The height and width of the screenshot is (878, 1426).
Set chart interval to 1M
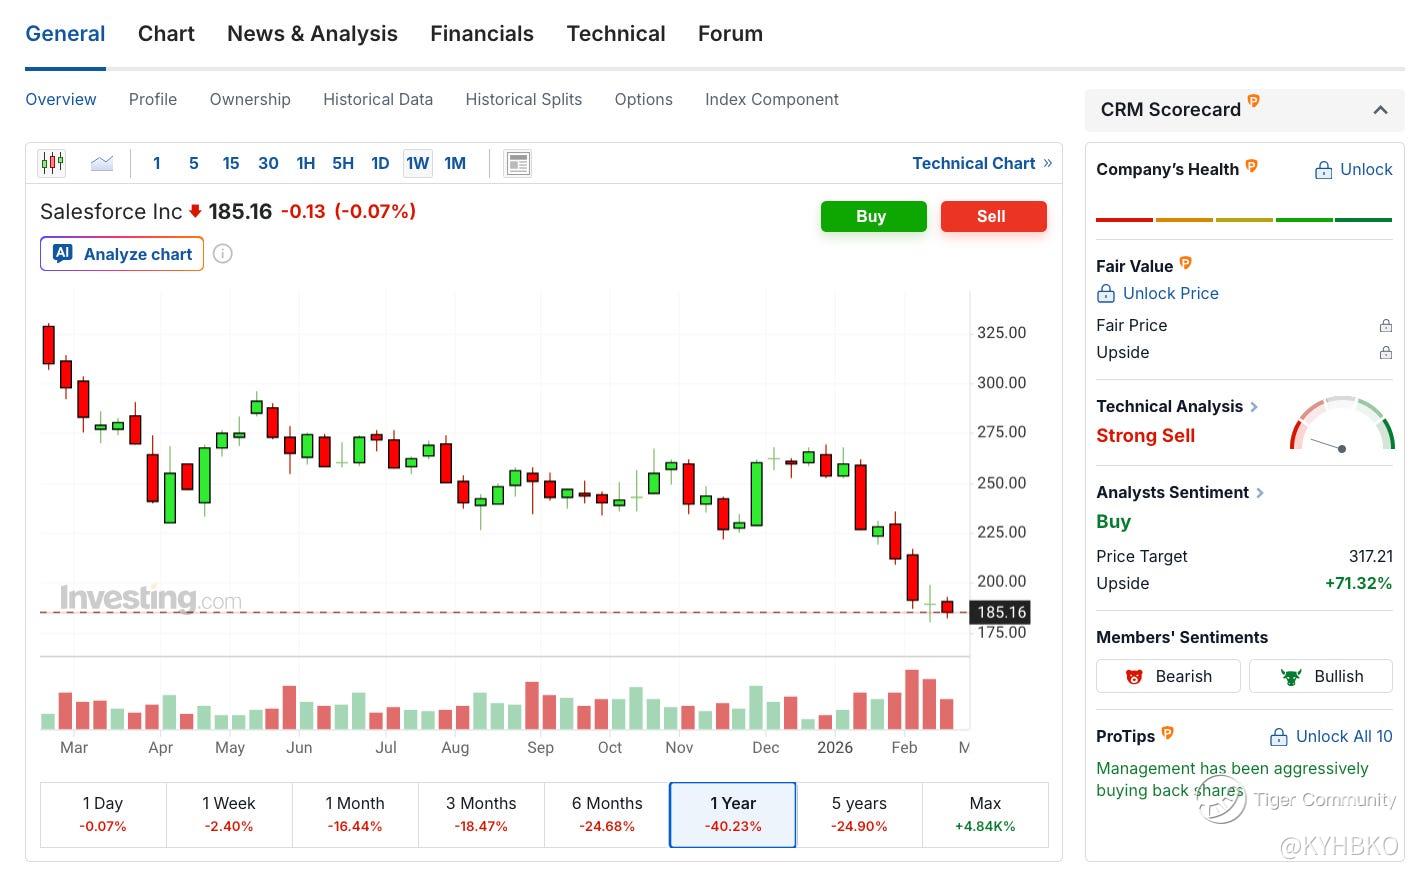pos(455,163)
